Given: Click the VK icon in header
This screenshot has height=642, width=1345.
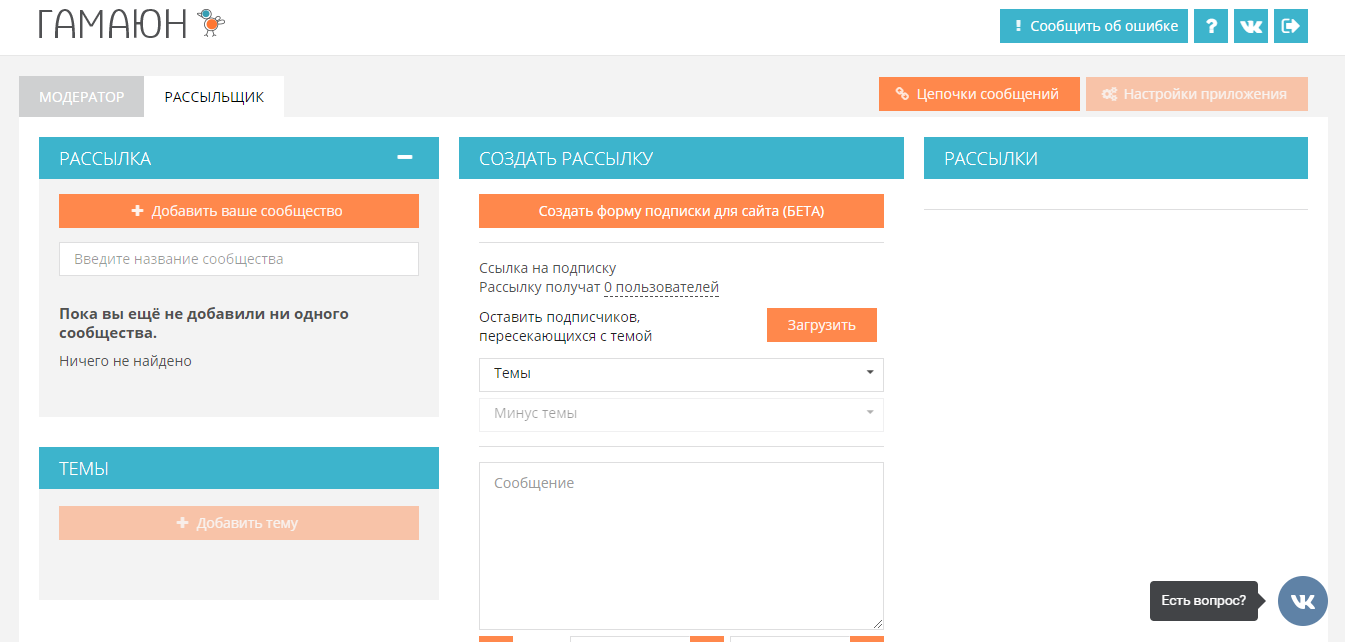Looking at the screenshot, I should click(1250, 26).
